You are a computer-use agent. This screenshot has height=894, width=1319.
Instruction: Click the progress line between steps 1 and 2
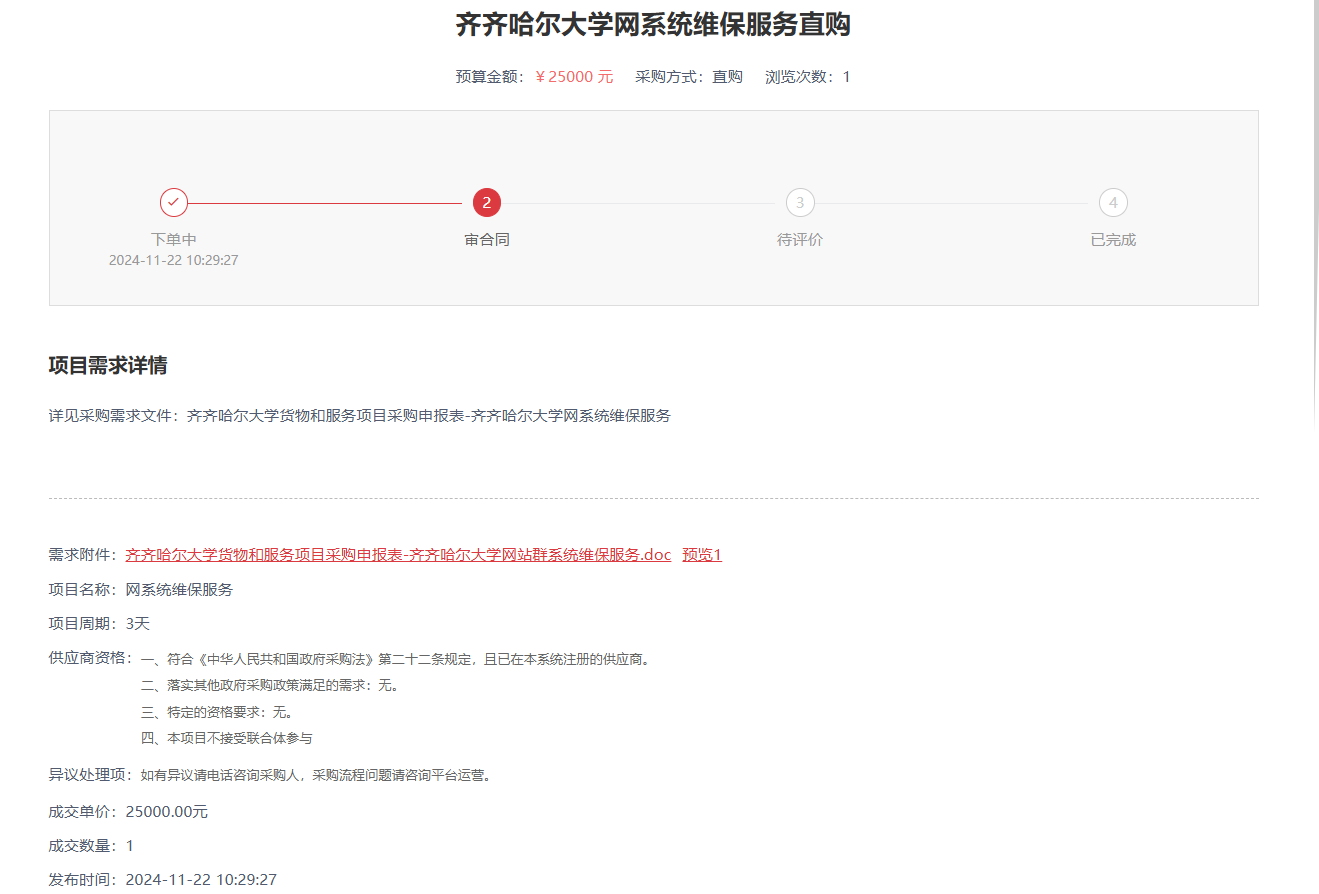pyautogui.click(x=330, y=203)
